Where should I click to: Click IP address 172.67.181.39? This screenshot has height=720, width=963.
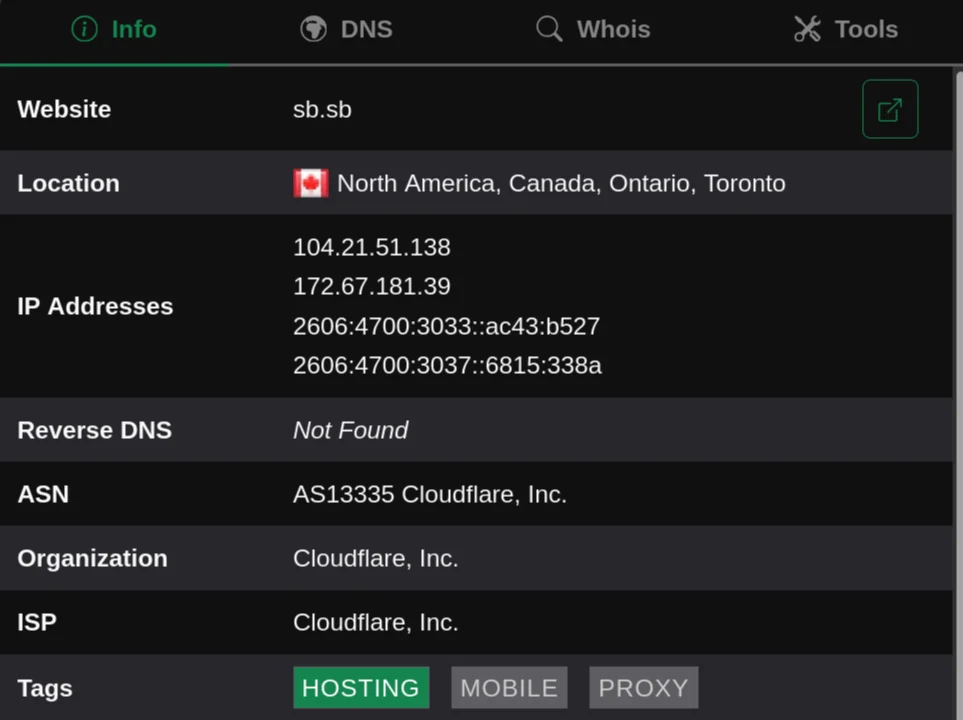click(372, 286)
